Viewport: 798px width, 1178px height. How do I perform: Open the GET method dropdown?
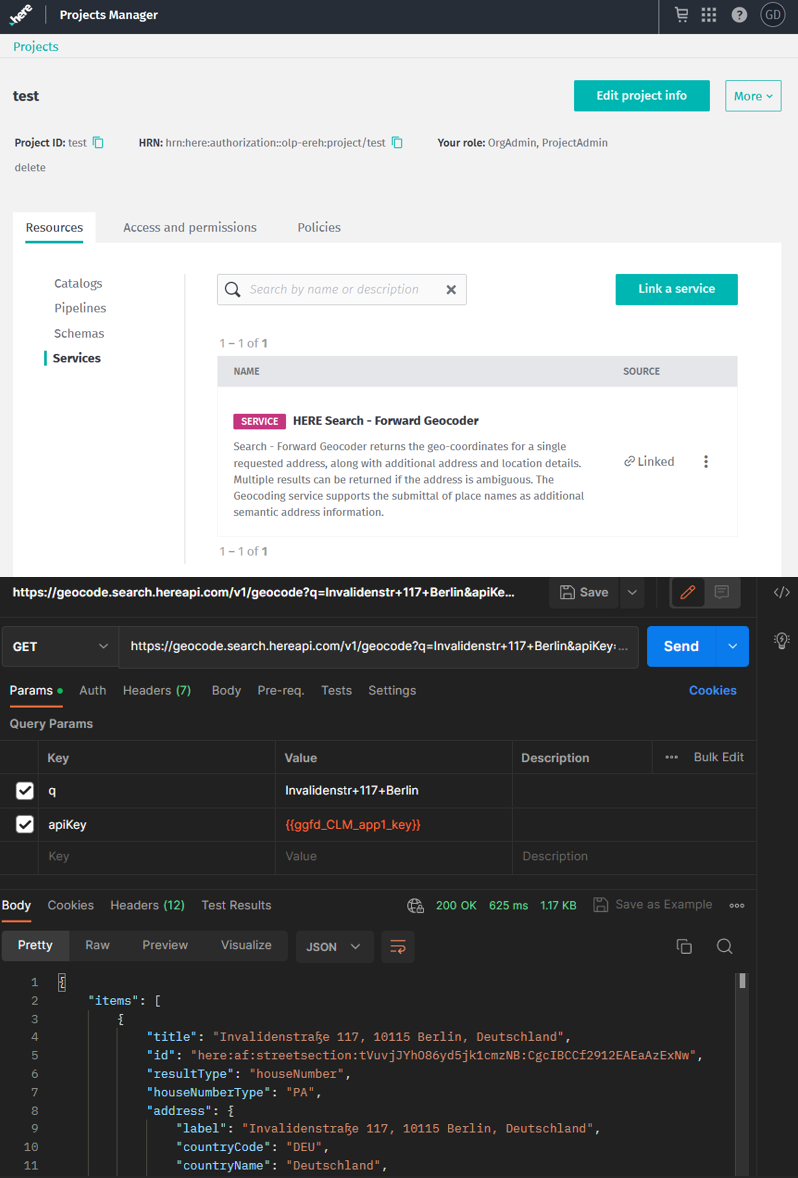point(60,647)
